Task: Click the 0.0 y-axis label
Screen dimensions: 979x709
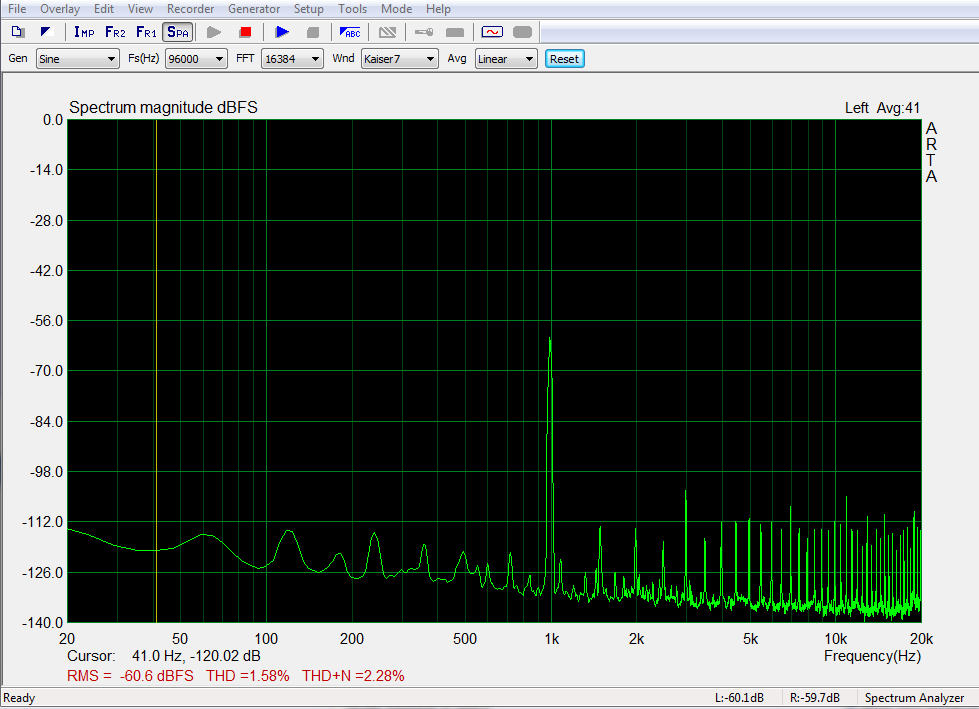Action: 52,120
